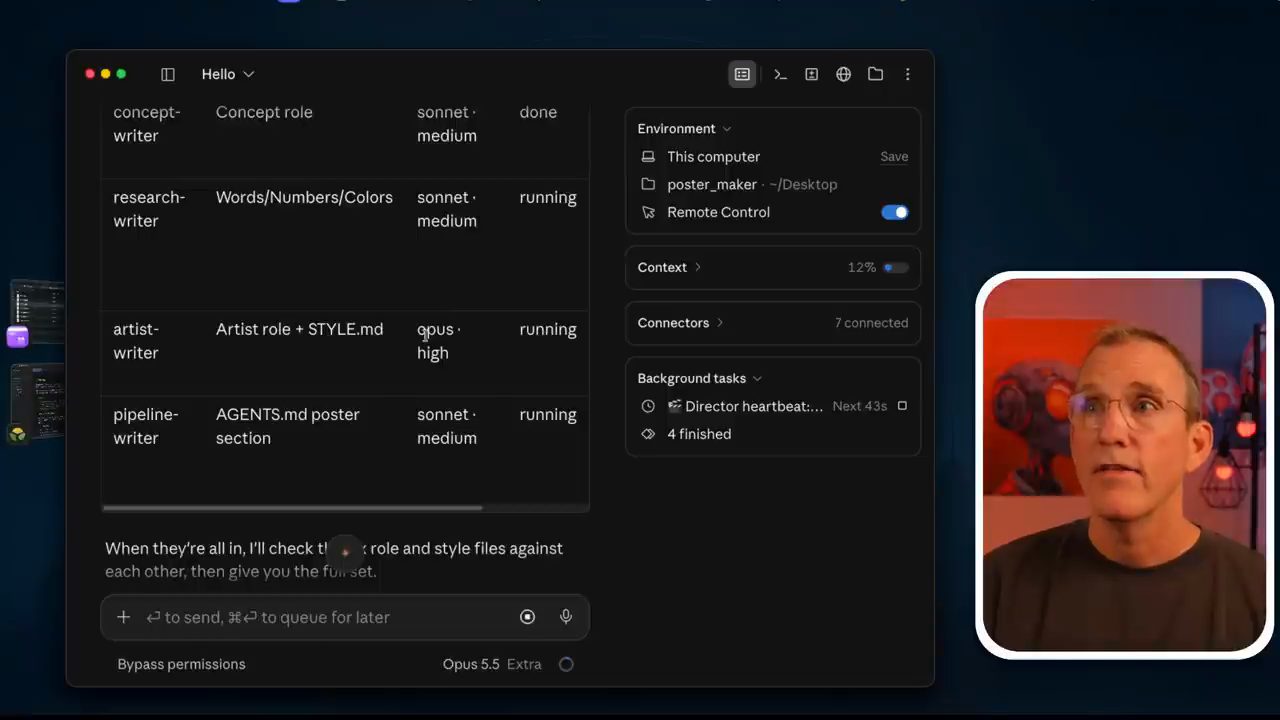Start voice dictation with microphone icon
The width and height of the screenshot is (1280, 720).
566,617
